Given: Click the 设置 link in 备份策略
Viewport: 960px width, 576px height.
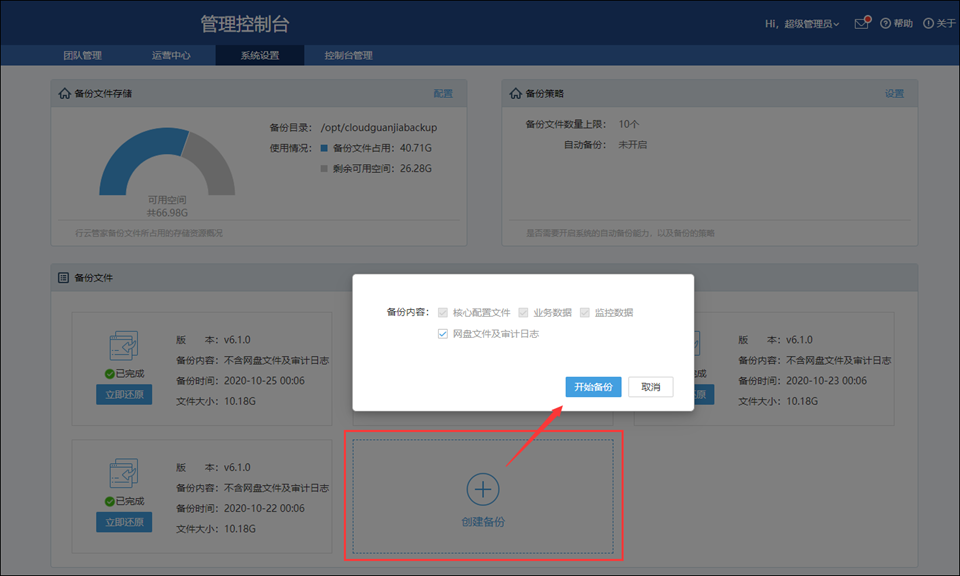Looking at the screenshot, I should pos(894,94).
